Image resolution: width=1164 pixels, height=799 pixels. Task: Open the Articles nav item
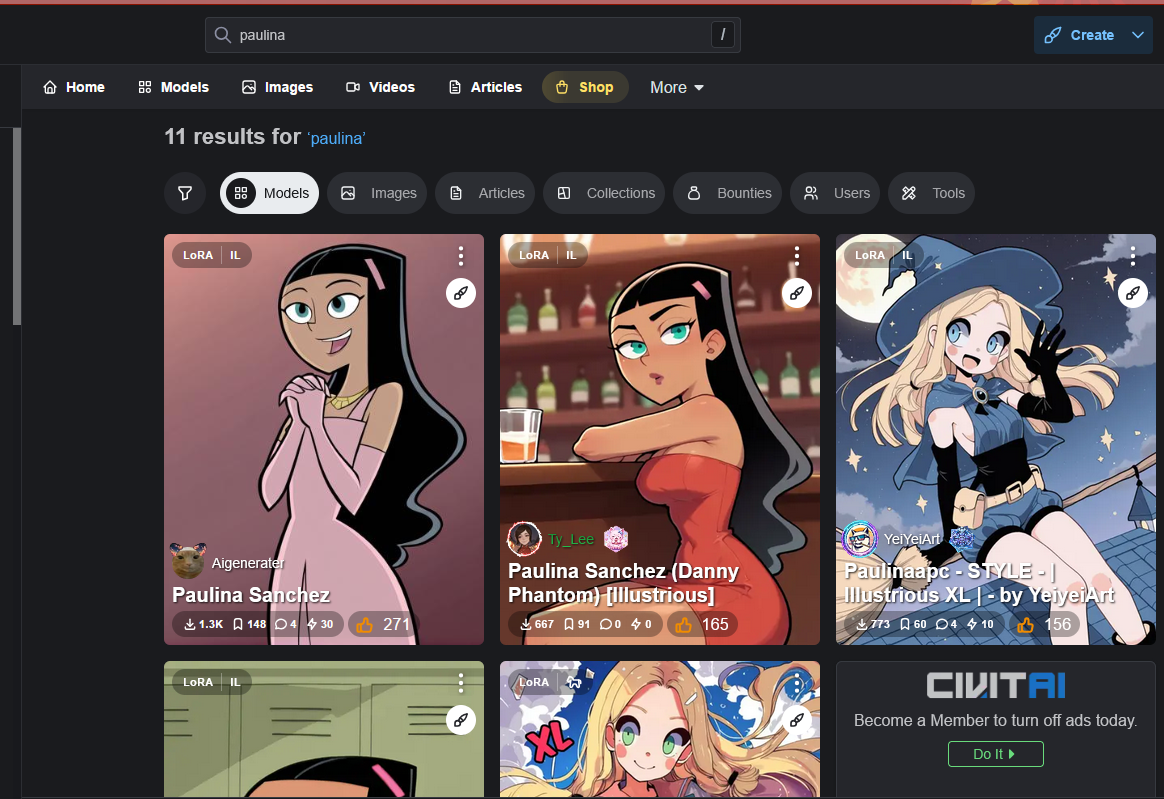coord(485,88)
